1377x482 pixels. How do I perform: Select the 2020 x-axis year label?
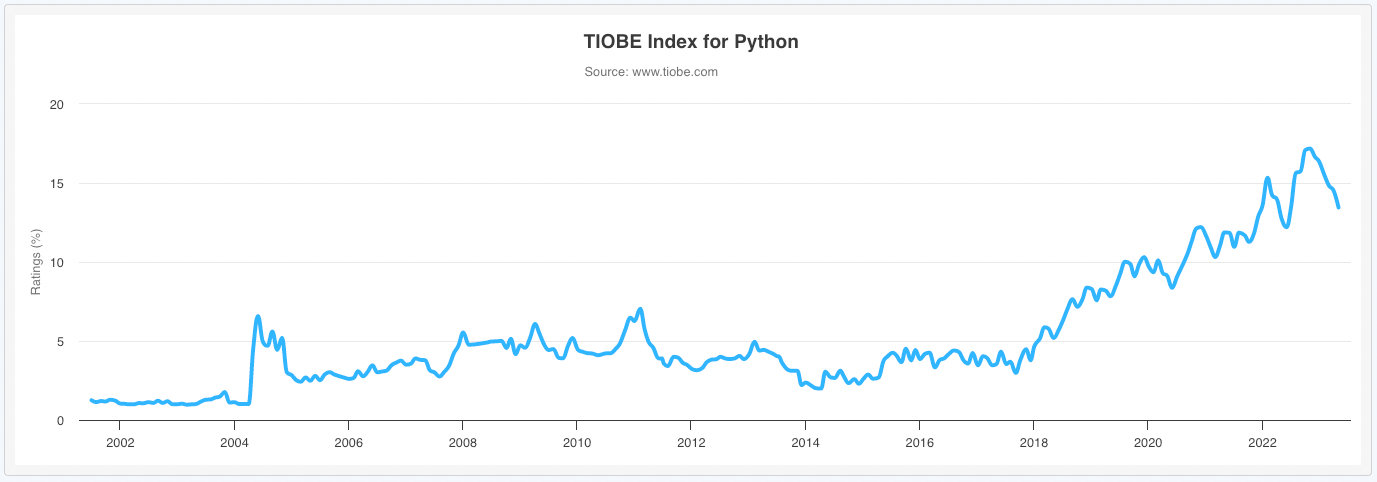[1148, 441]
